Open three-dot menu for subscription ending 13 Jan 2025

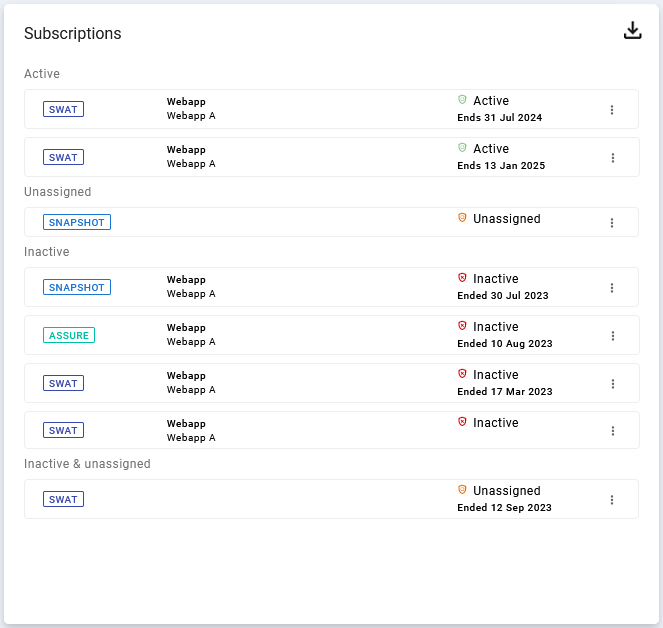pyautogui.click(x=612, y=158)
